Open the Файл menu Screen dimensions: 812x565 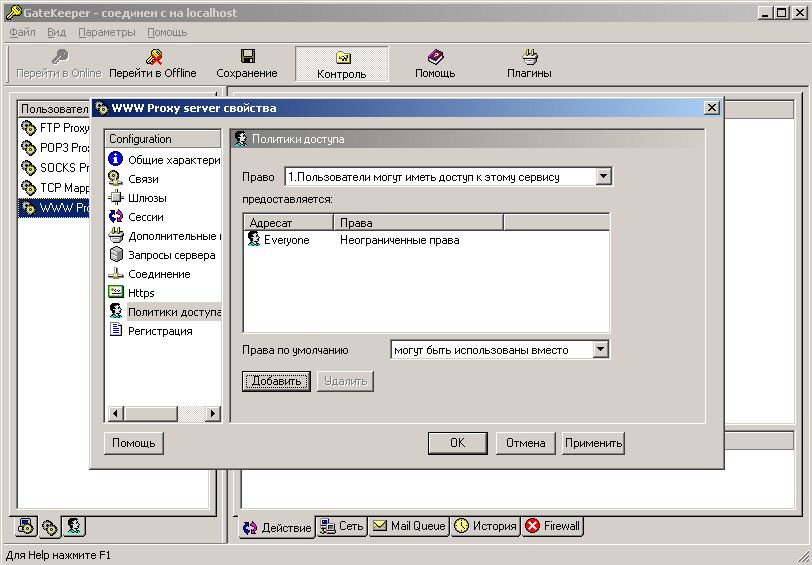point(22,32)
